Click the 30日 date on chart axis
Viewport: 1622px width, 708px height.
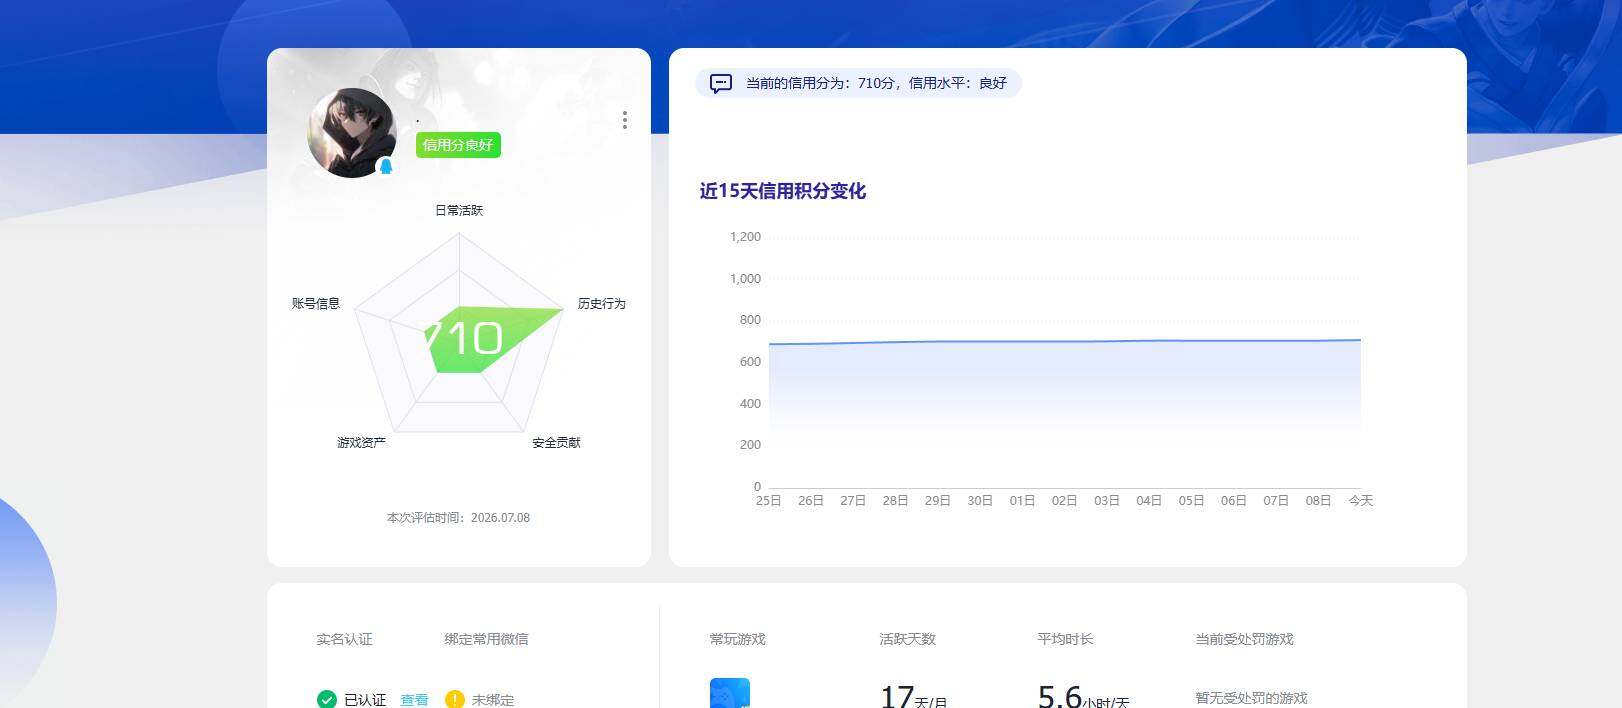tap(979, 500)
